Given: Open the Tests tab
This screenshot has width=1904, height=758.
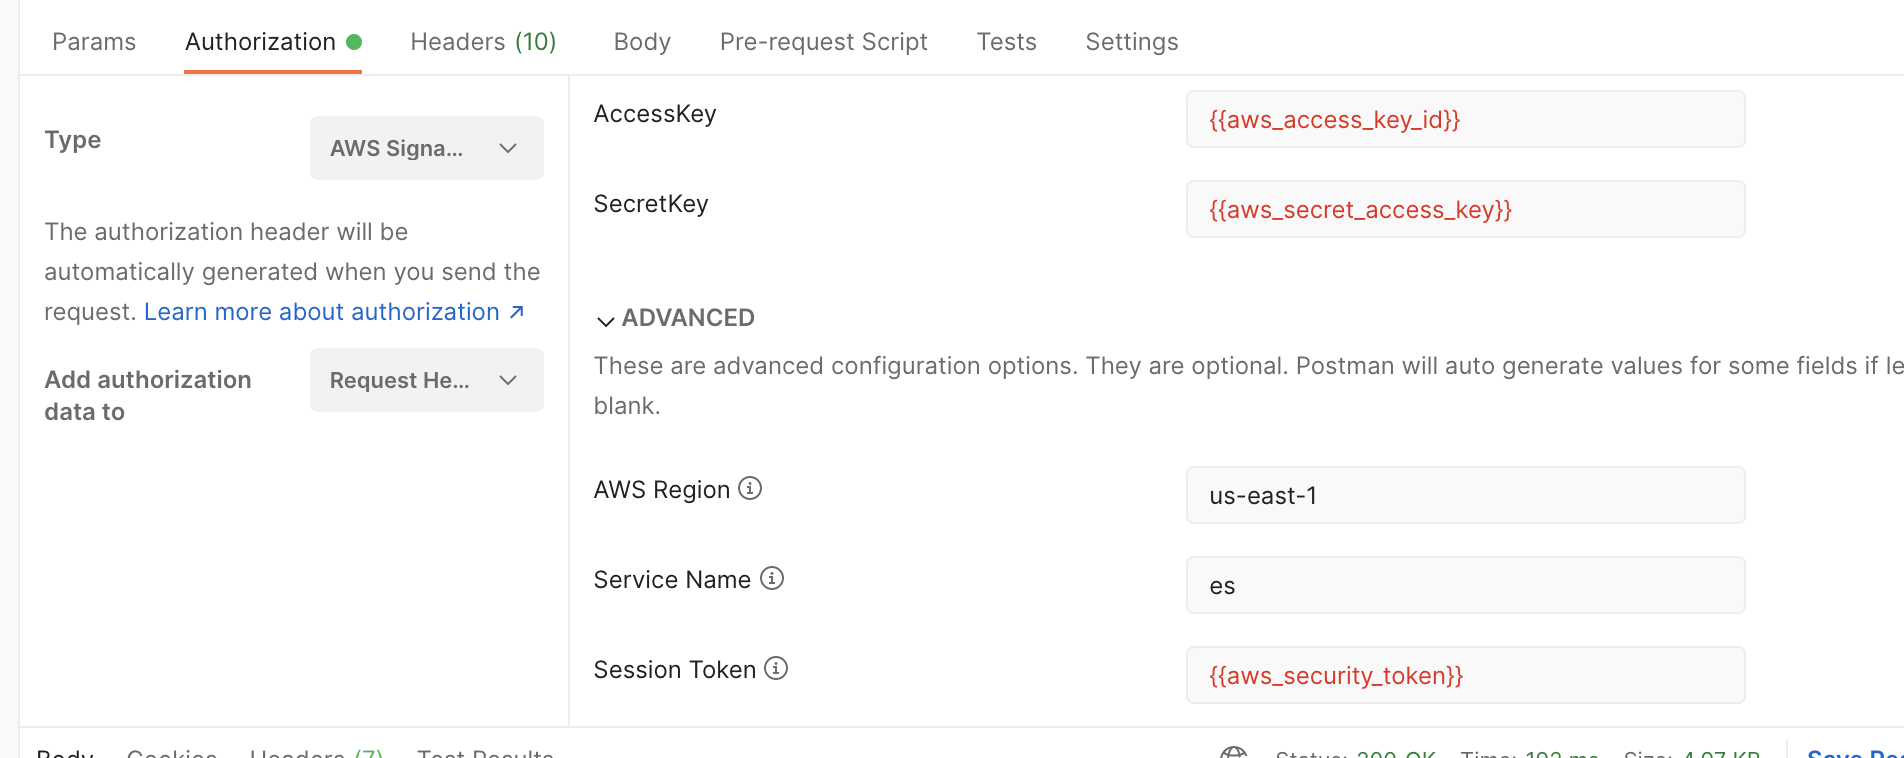Looking at the screenshot, I should coord(1006,42).
